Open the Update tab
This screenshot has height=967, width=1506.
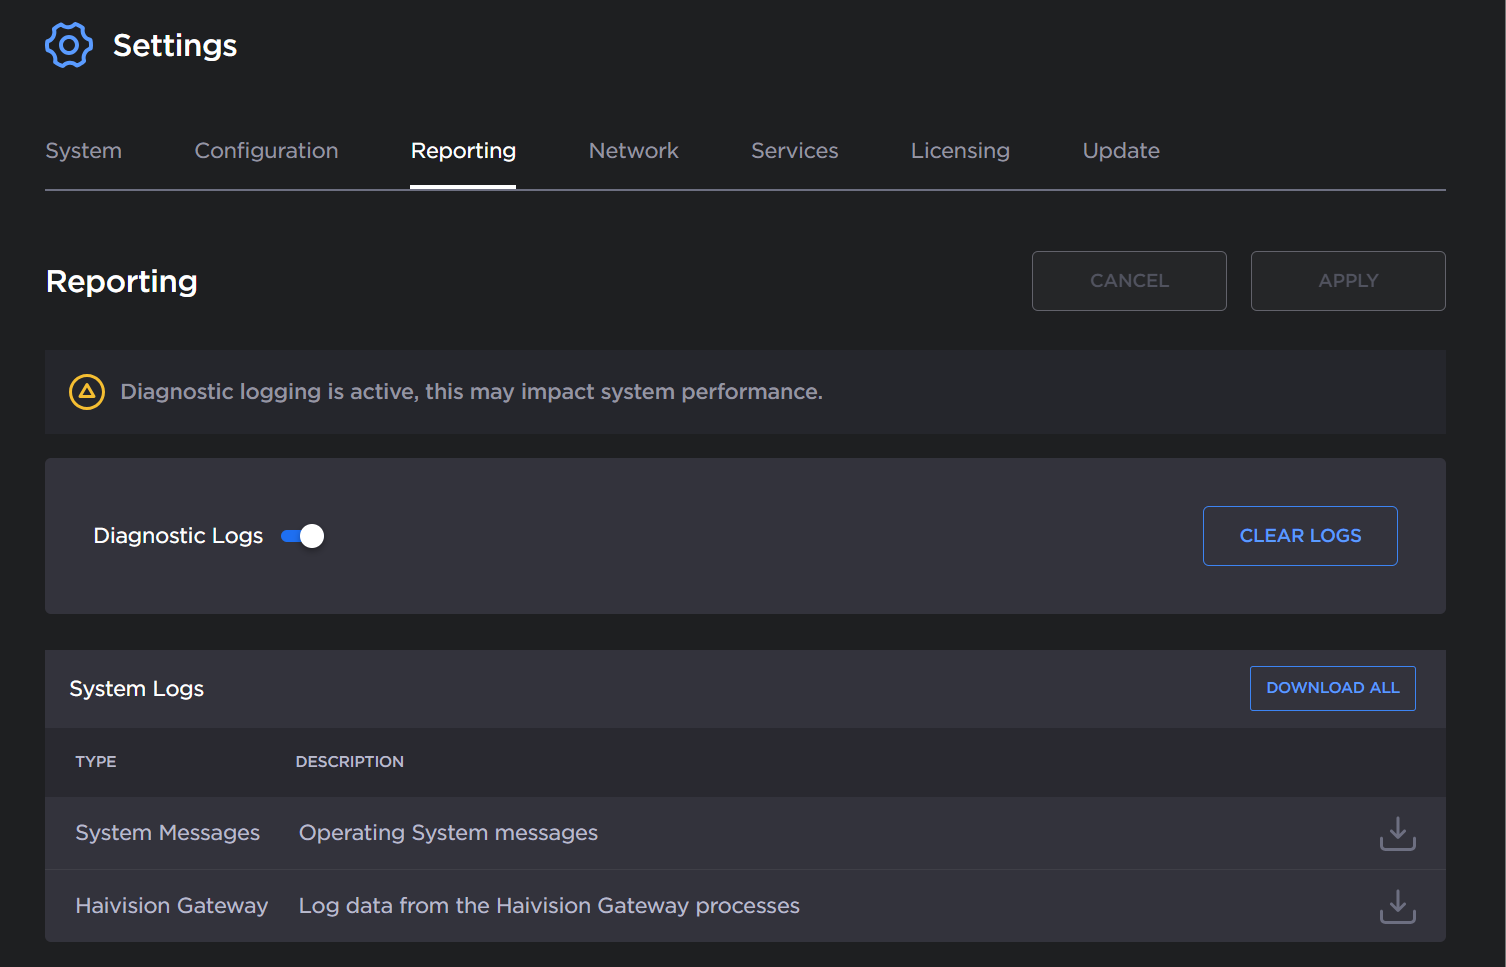[1121, 151]
